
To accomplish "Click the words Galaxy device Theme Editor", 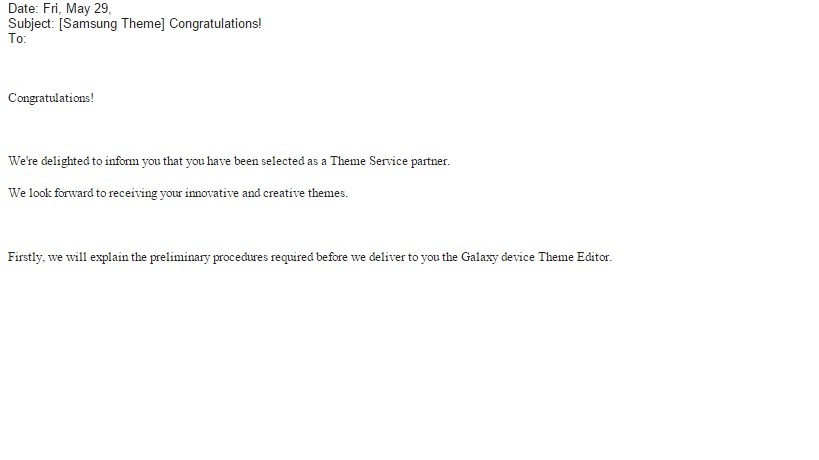I will coord(536,257).
